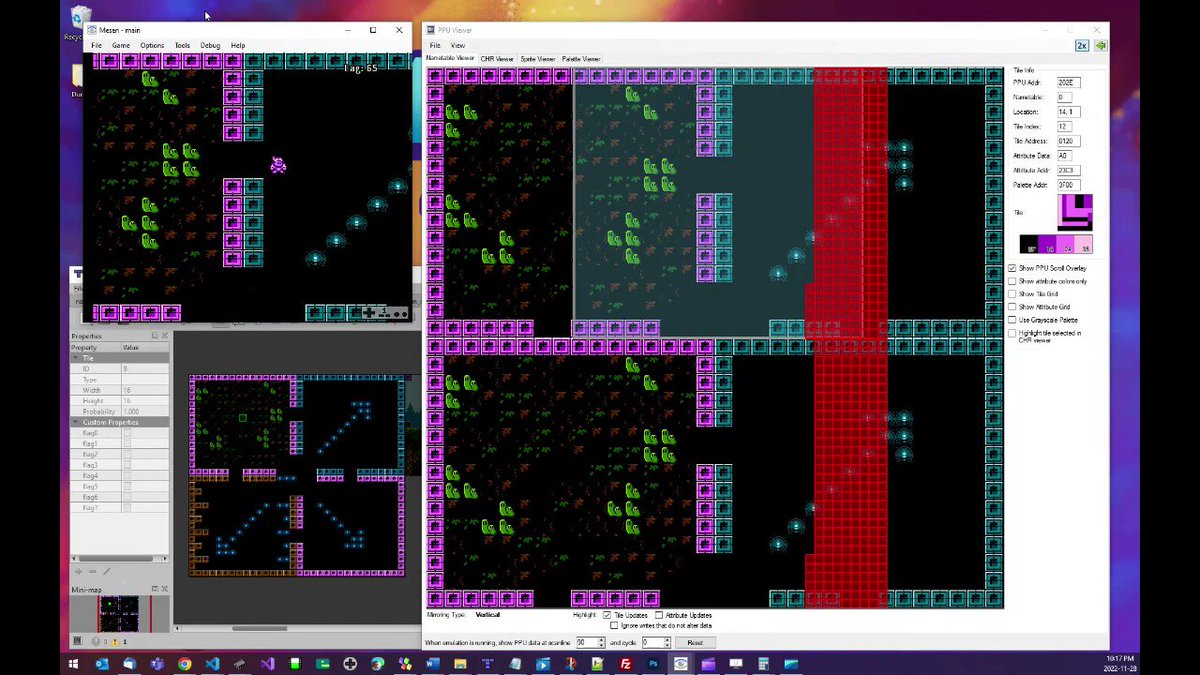Screen dimensions: 1200x675
Task: Open Photoshop from the taskbar
Action: (x=653, y=663)
